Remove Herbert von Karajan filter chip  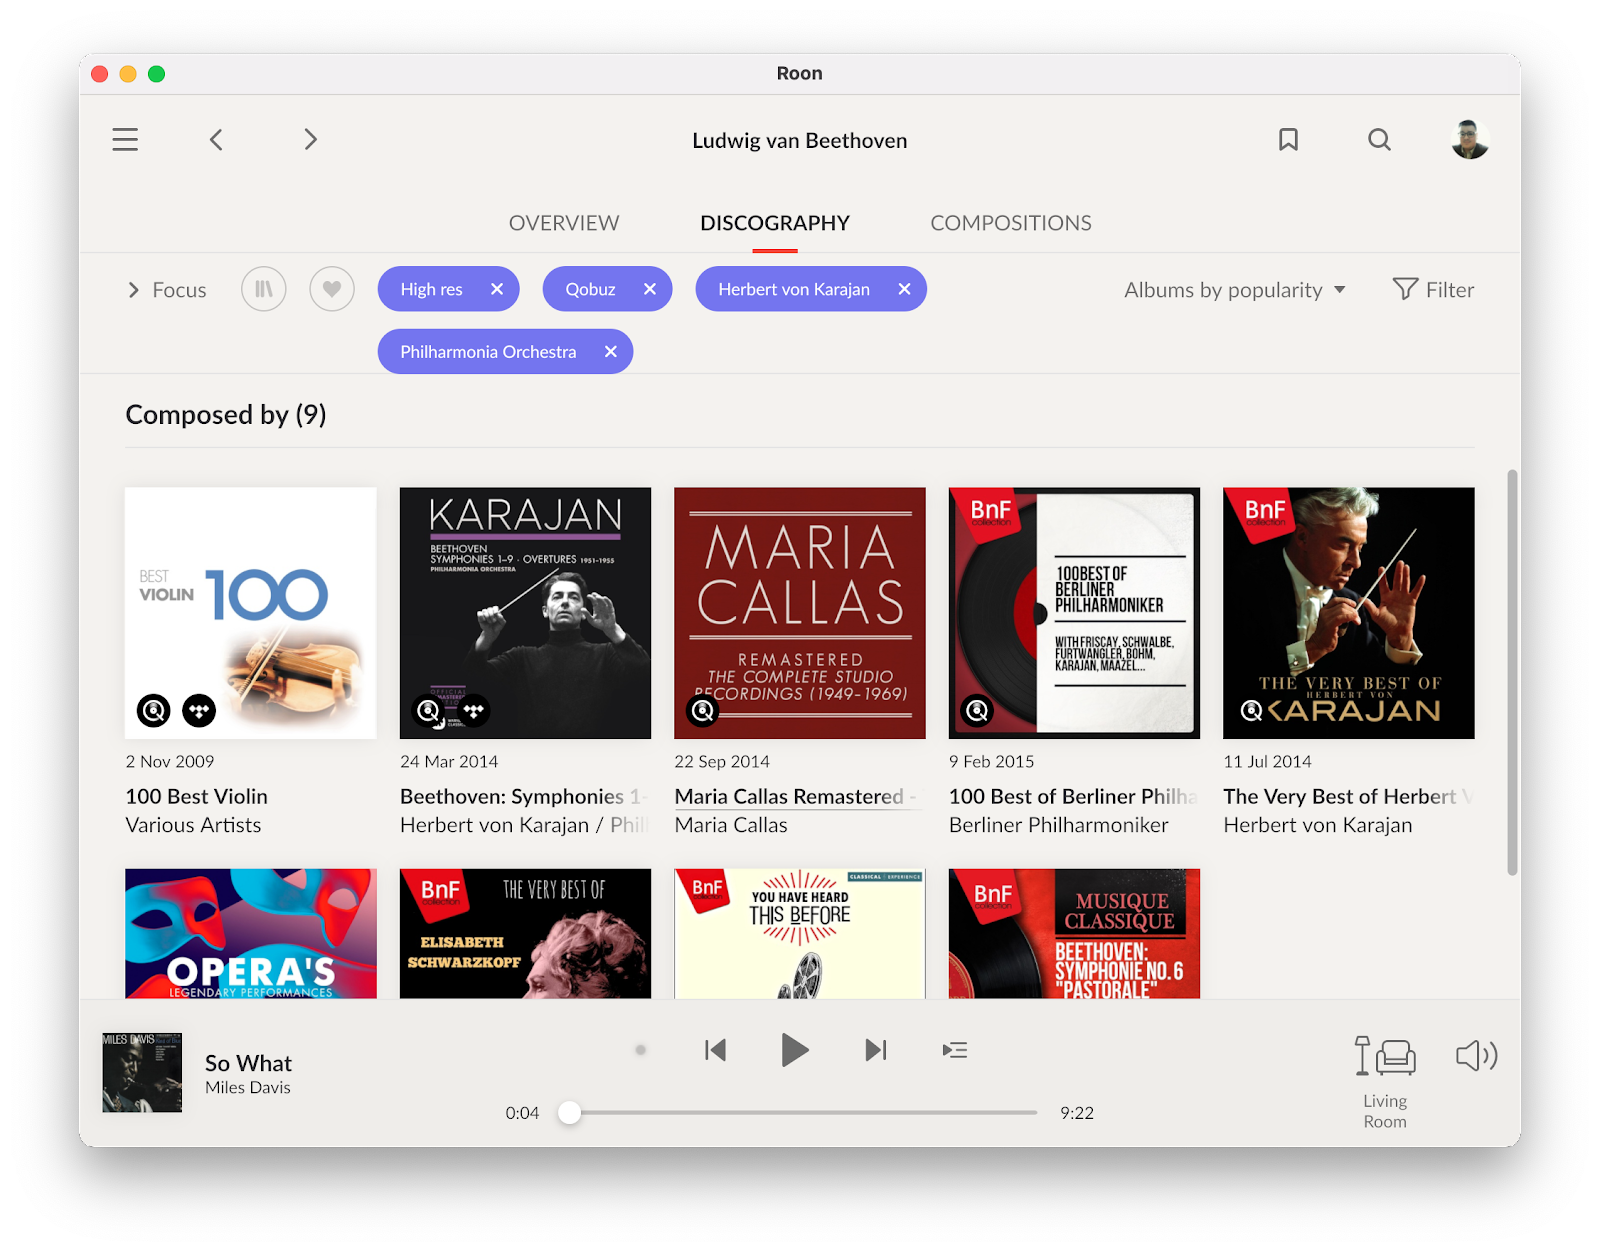click(904, 289)
